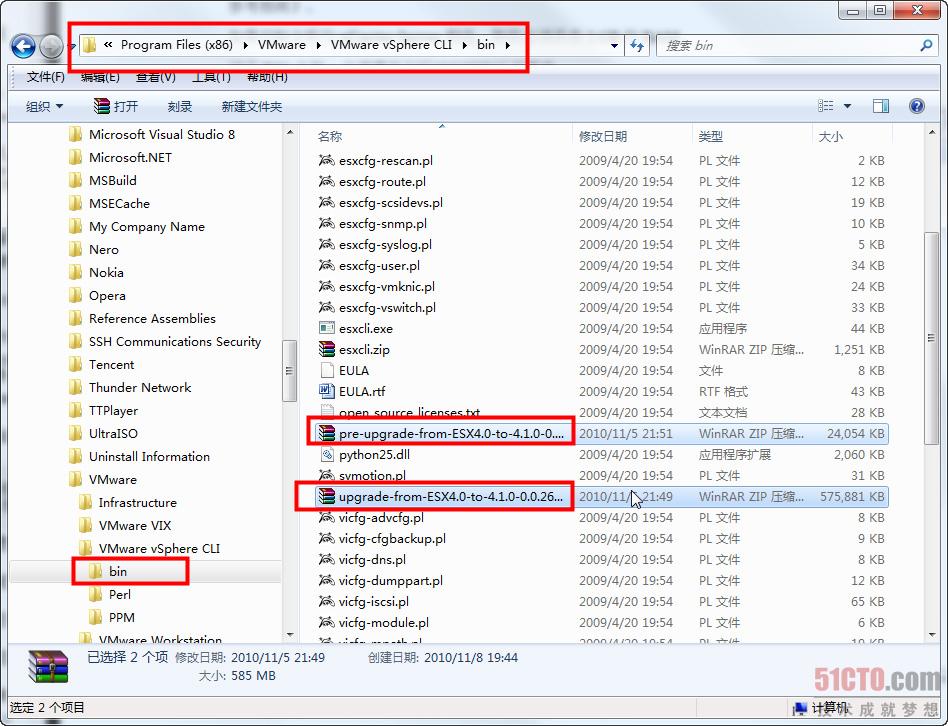The height and width of the screenshot is (726, 948).
Task: Select the EULA blank file icon
Action: point(326,370)
